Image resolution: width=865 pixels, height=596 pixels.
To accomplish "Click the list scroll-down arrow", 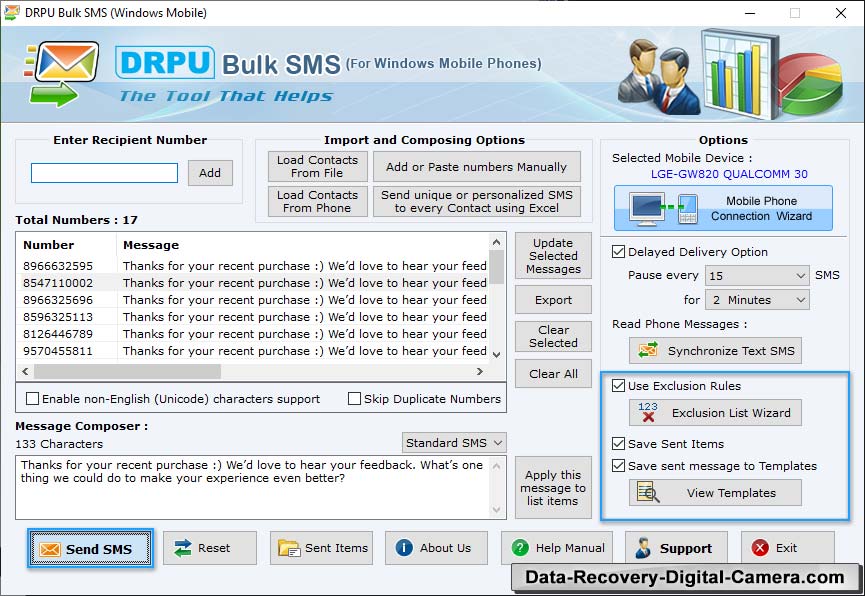I will (x=496, y=354).
